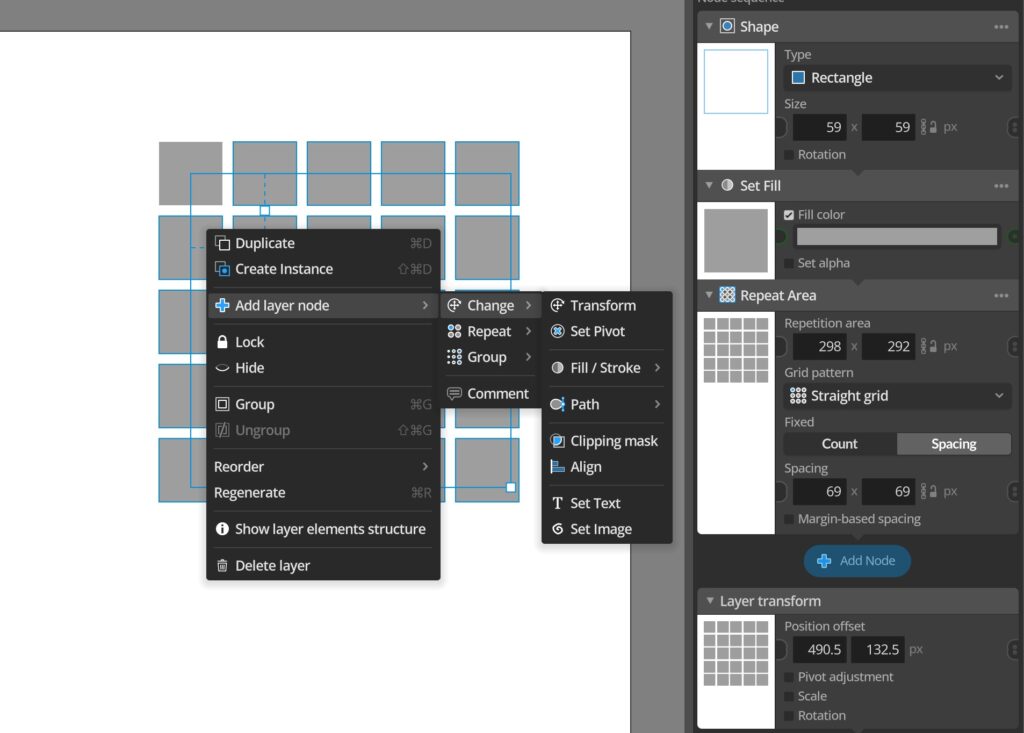Image resolution: width=1024 pixels, height=733 pixels.
Task: Select Create Instance menu item
Action: 283,269
